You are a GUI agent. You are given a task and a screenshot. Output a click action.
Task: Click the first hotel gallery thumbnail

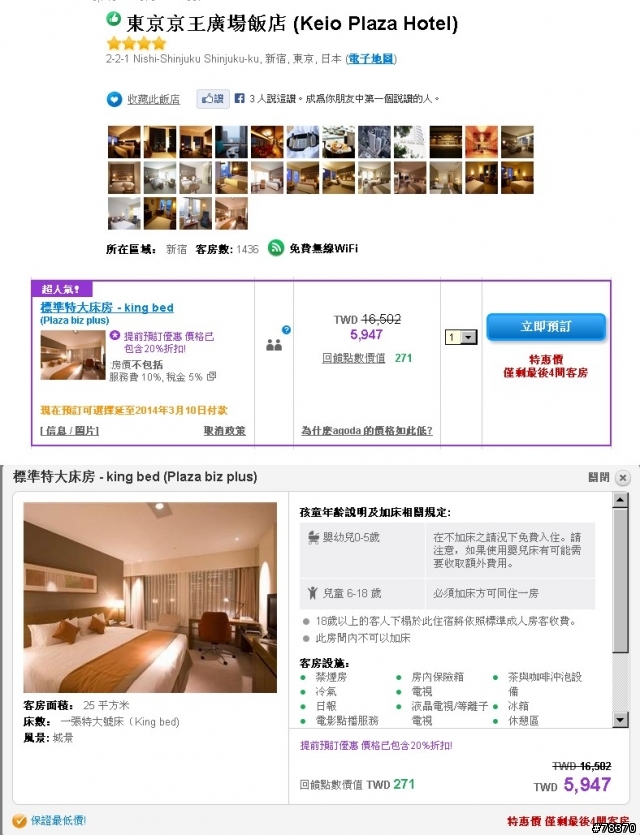click(x=124, y=142)
